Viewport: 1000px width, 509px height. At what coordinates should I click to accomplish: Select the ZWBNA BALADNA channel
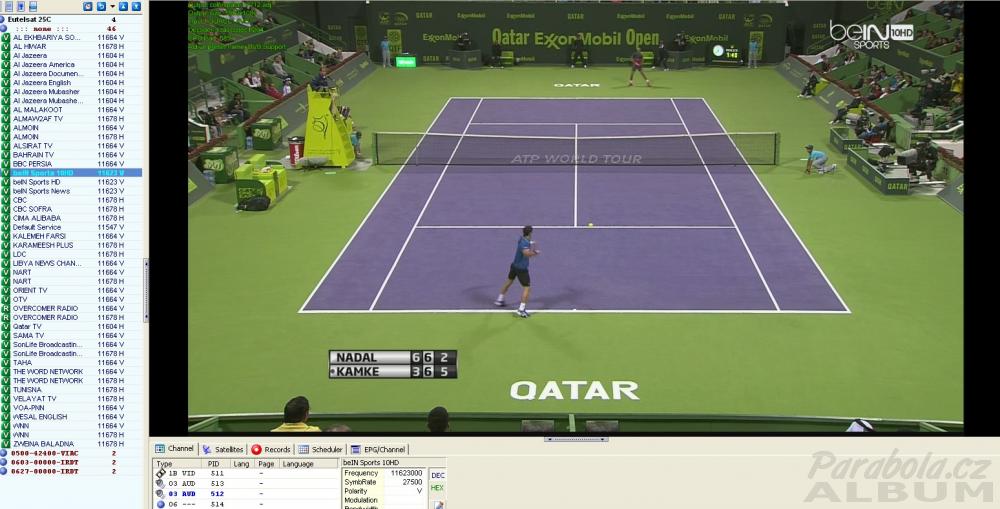pyautogui.click(x=71, y=443)
